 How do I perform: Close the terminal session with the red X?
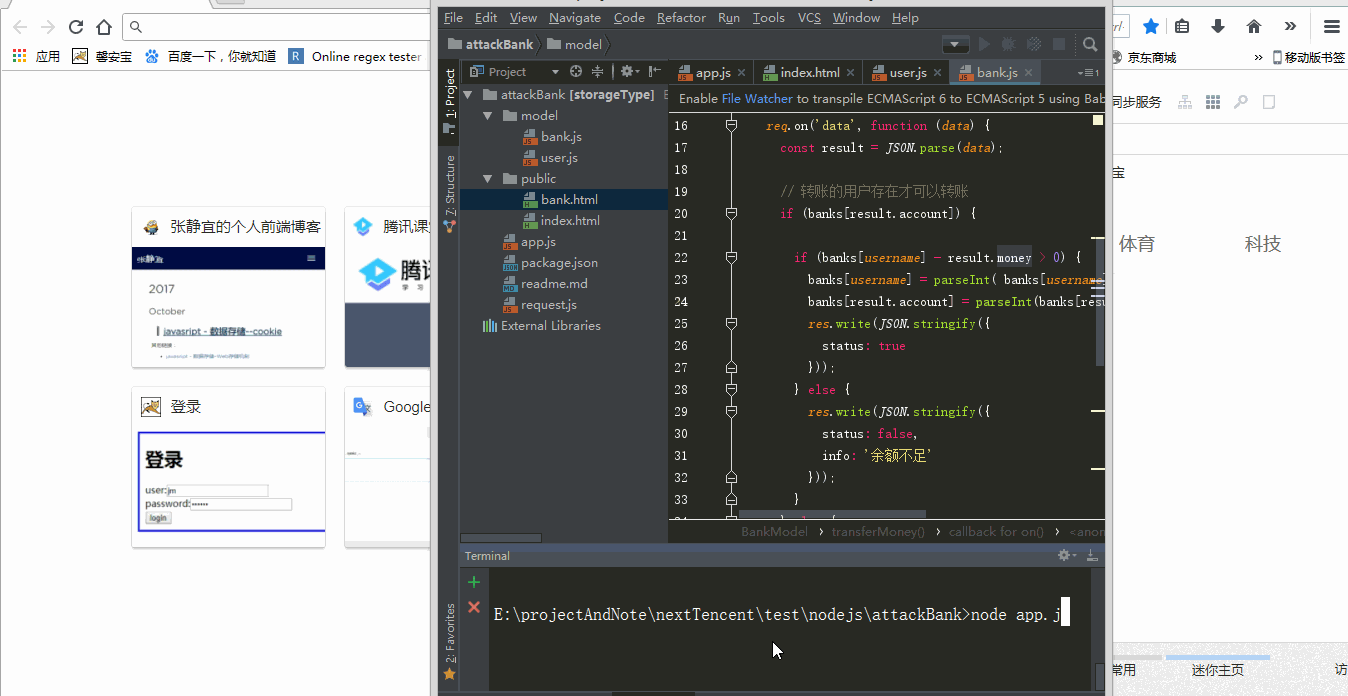pyautogui.click(x=474, y=607)
